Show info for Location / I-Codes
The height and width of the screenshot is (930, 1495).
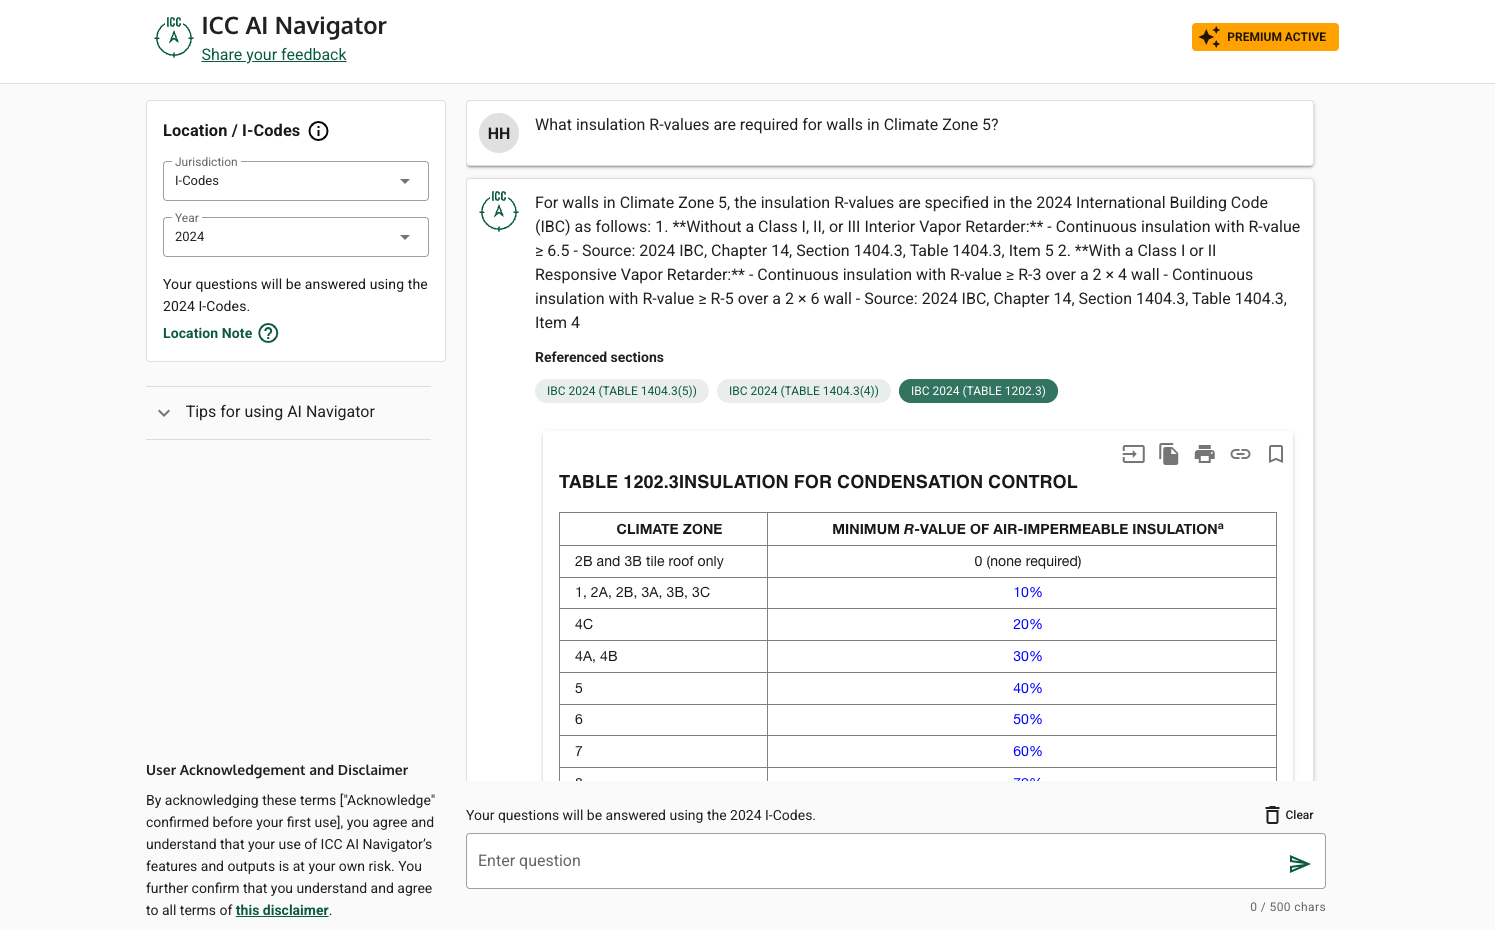point(319,131)
